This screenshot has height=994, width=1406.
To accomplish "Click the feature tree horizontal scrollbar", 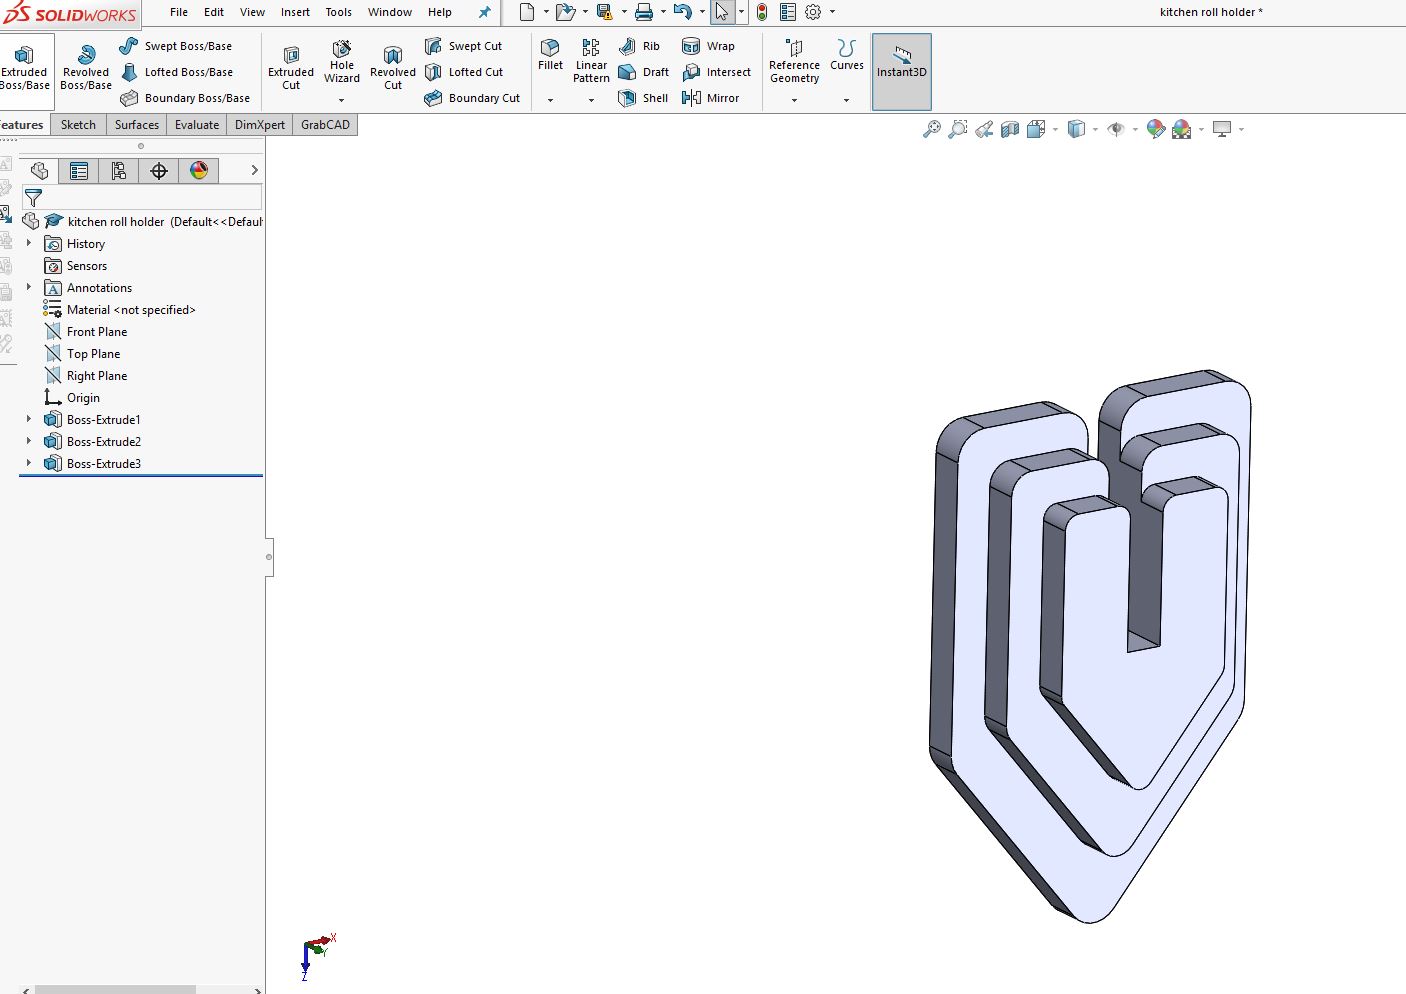I will pos(115,990).
